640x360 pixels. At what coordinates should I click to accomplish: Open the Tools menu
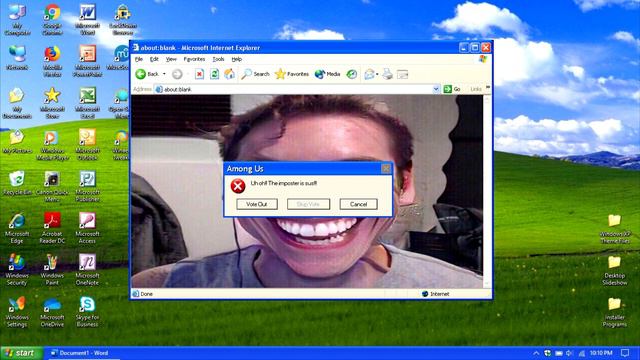coord(218,59)
